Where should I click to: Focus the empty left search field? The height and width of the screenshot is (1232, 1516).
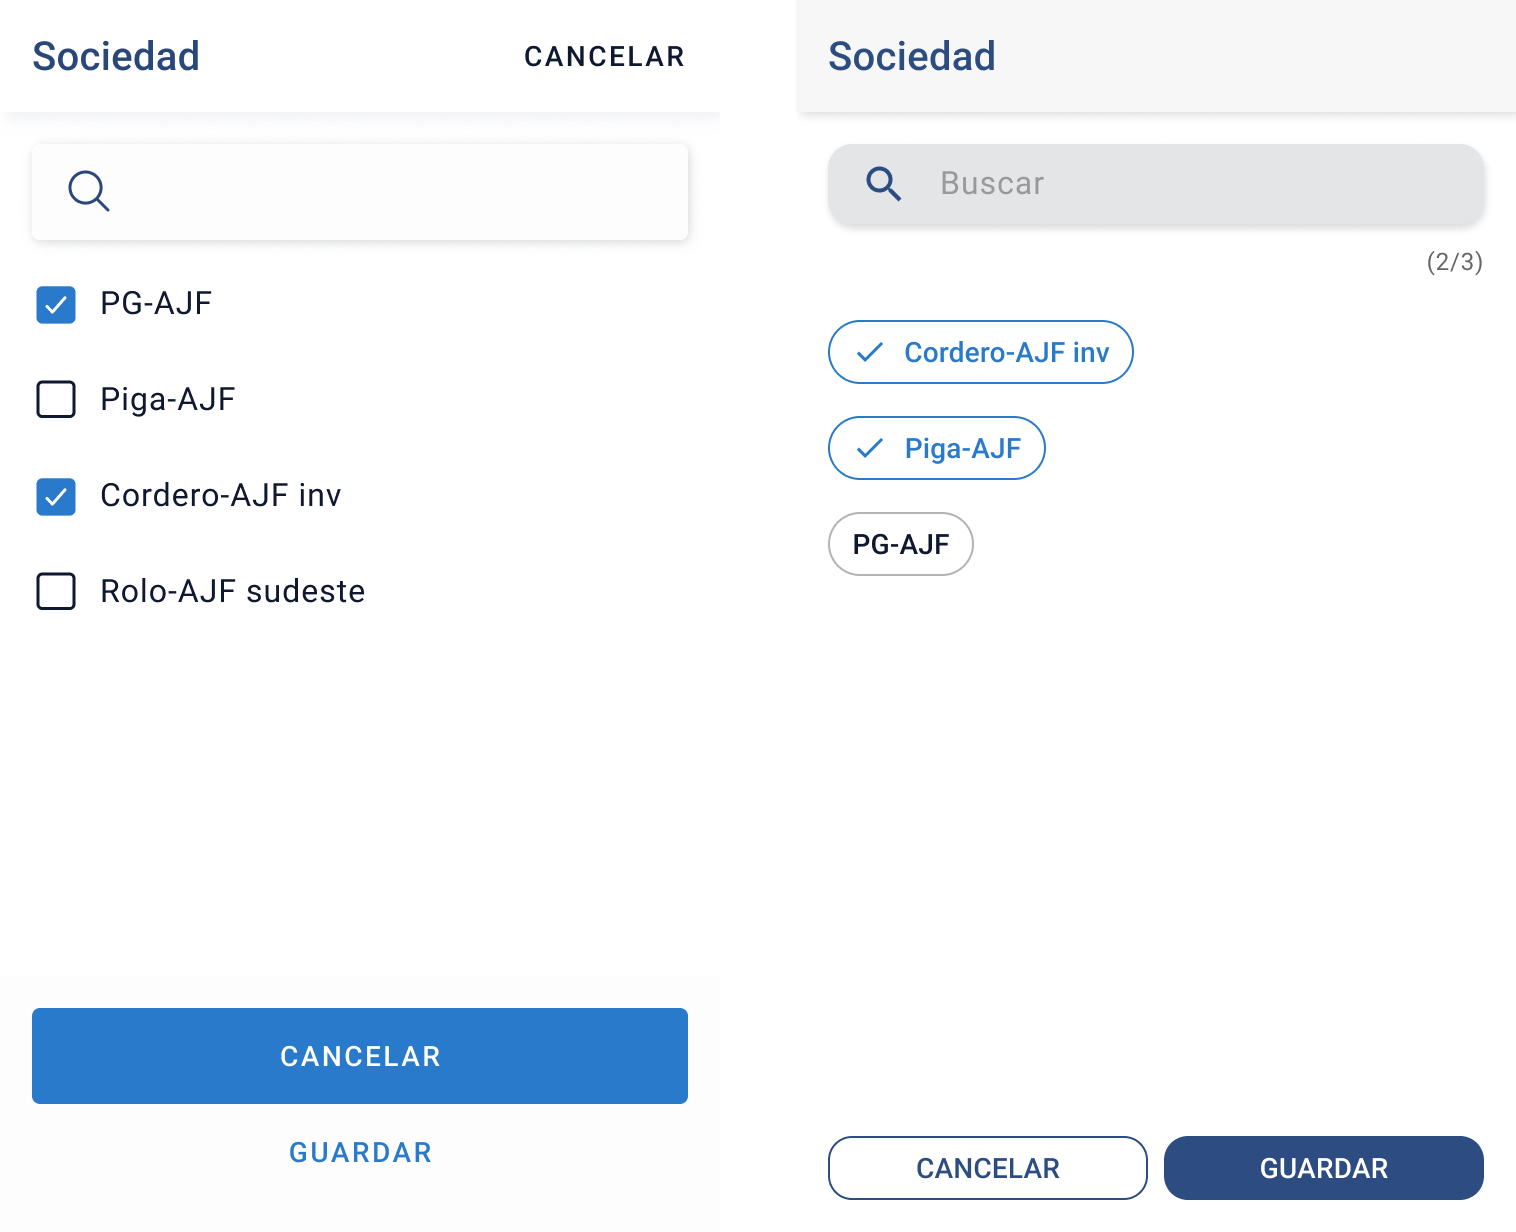(x=360, y=192)
